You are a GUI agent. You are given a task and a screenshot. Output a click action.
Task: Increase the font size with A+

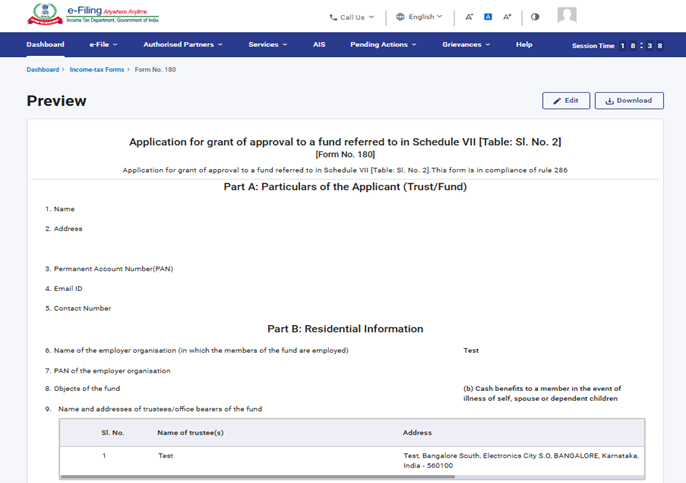point(507,17)
